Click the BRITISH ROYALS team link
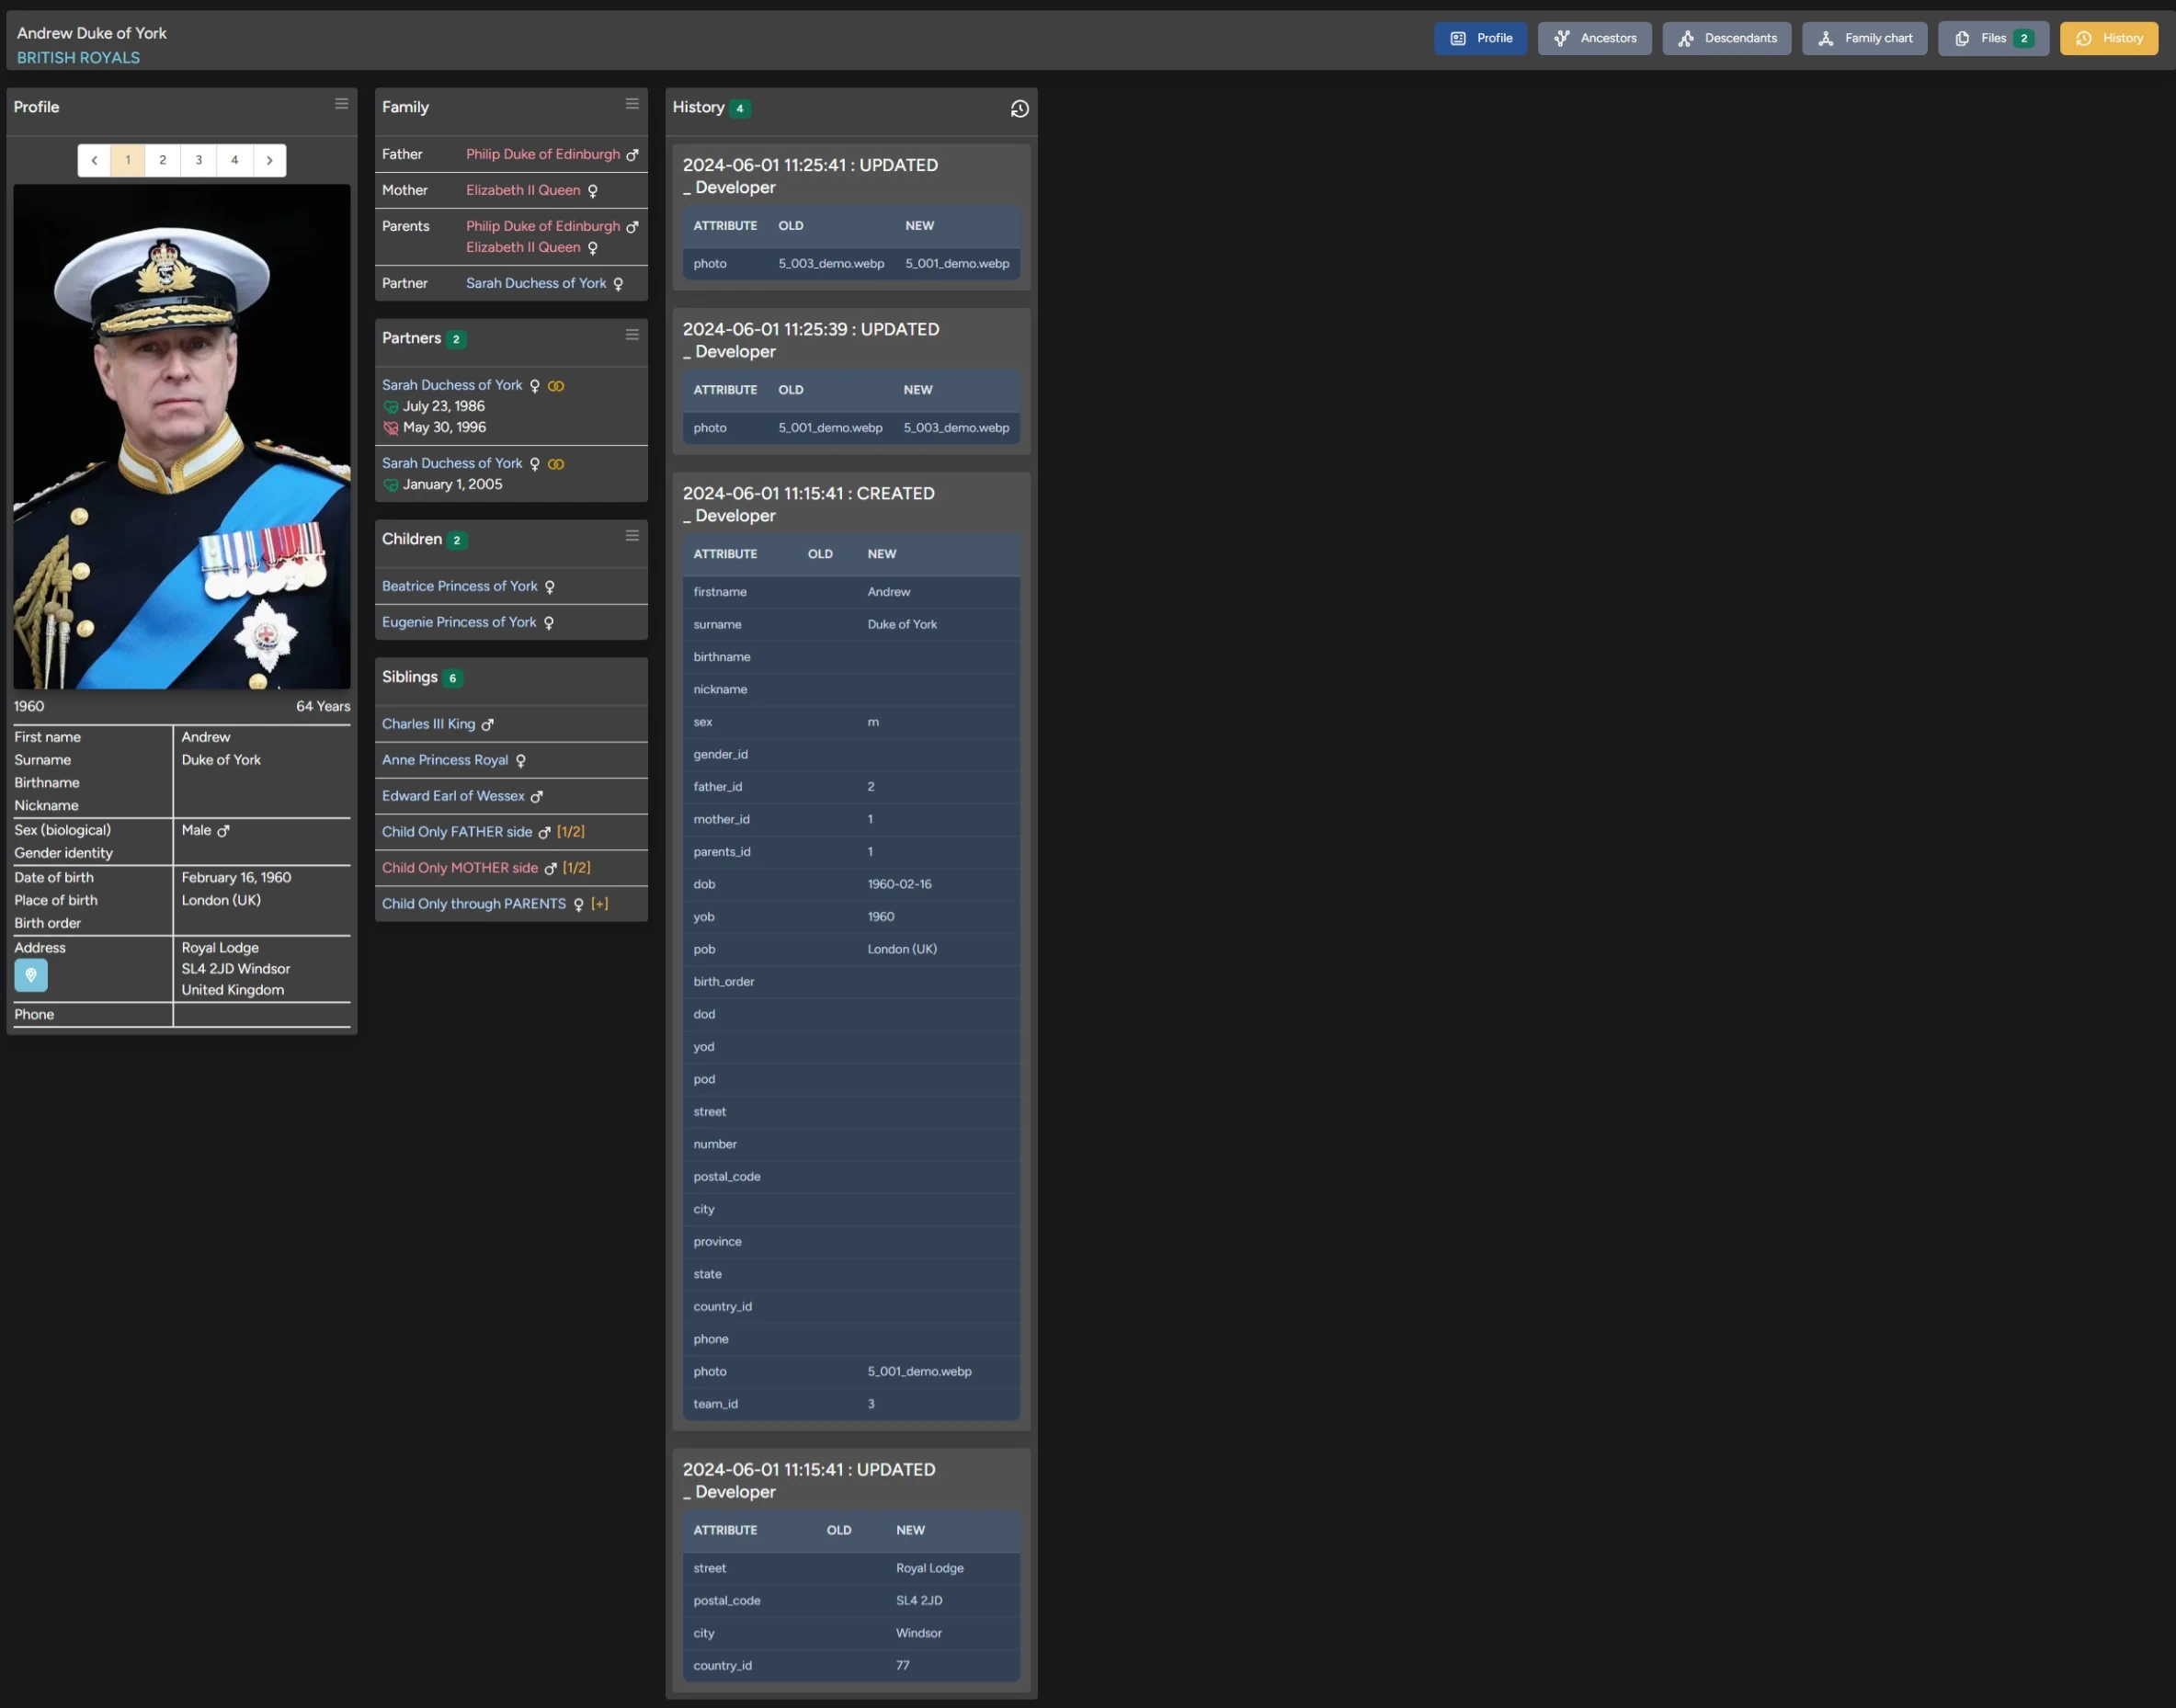This screenshot has width=2176, height=1708. (78, 58)
